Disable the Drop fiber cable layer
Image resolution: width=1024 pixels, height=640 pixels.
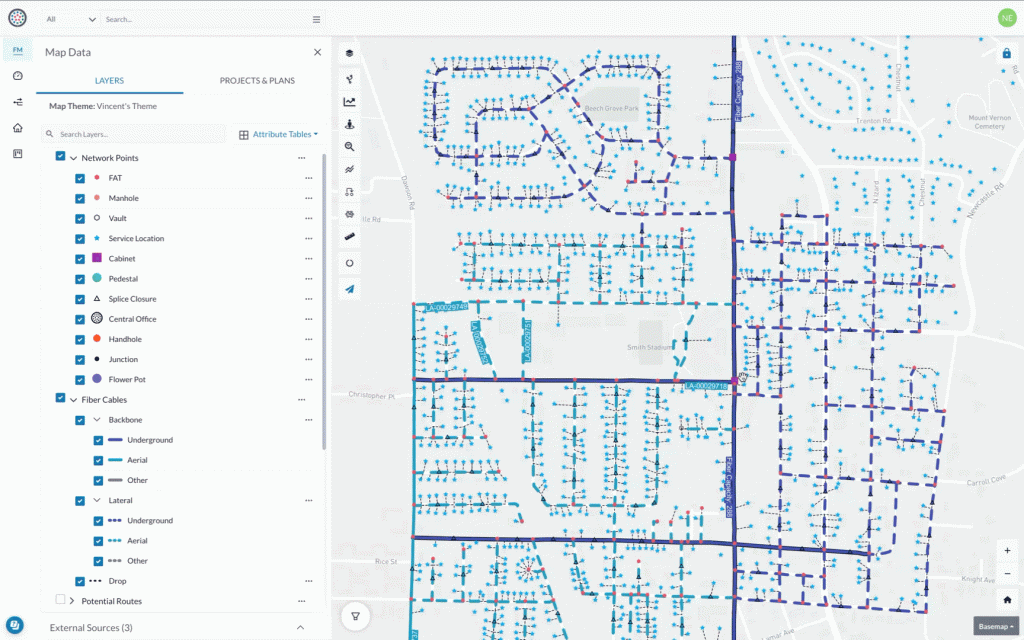coord(81,581)
